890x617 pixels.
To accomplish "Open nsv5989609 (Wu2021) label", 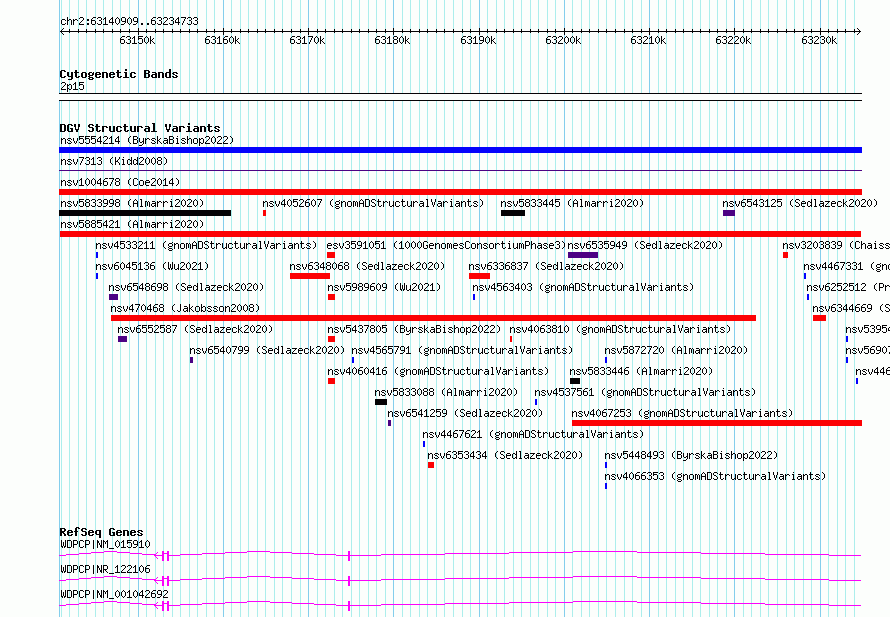I will point(384,287).
